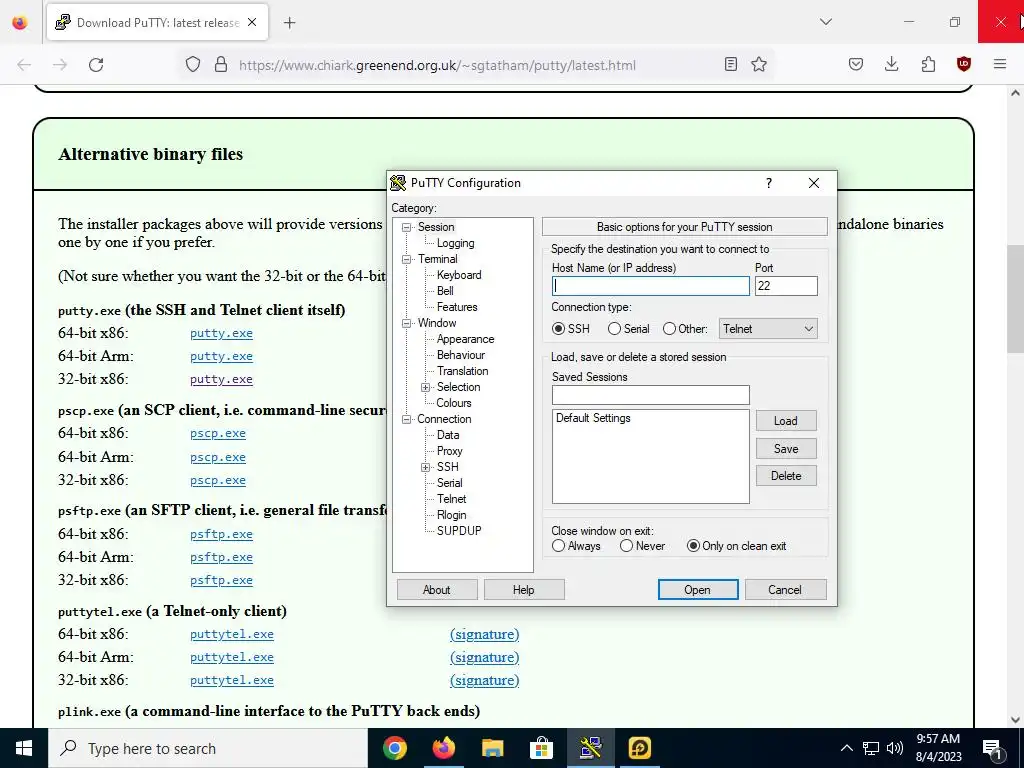Click the uBlock Origin toolbar icon

(964, 64)
